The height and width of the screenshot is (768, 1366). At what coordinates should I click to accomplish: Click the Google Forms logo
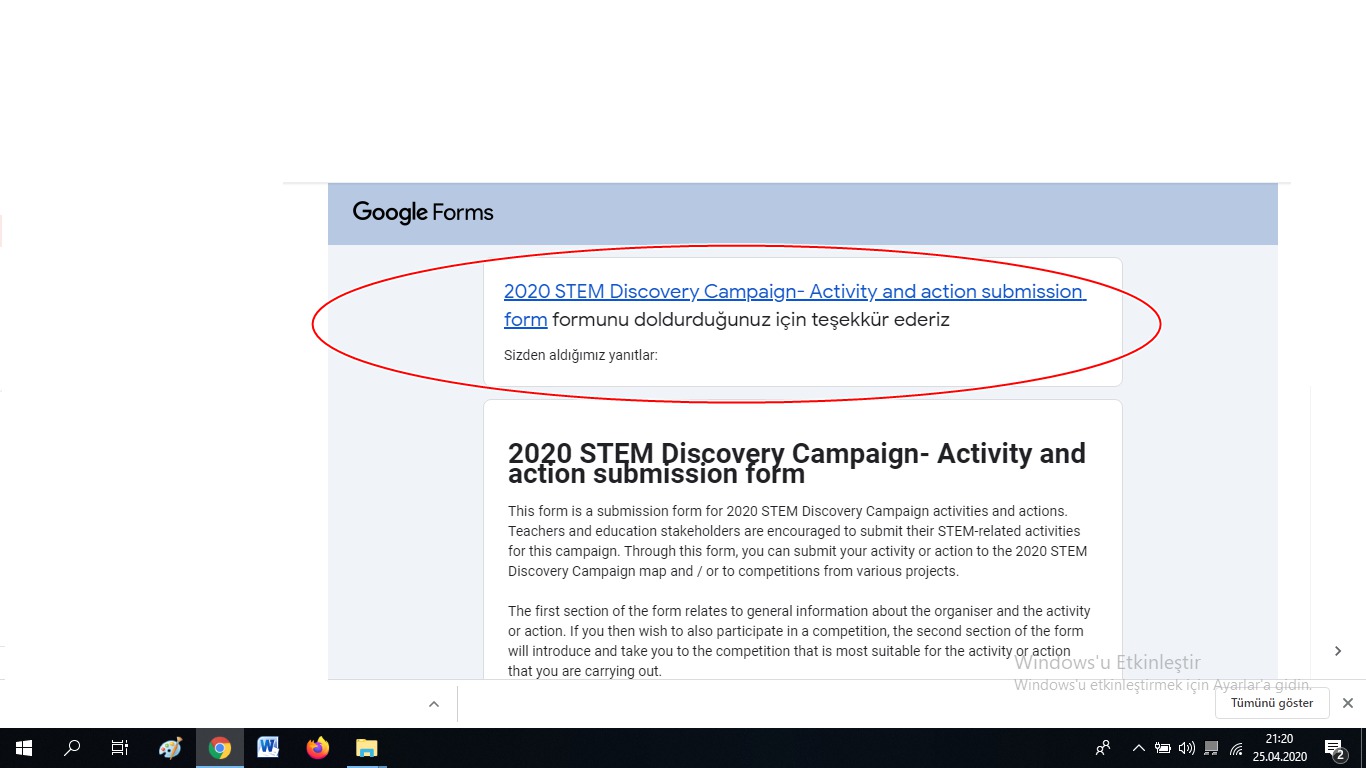(x=423, y=212)
